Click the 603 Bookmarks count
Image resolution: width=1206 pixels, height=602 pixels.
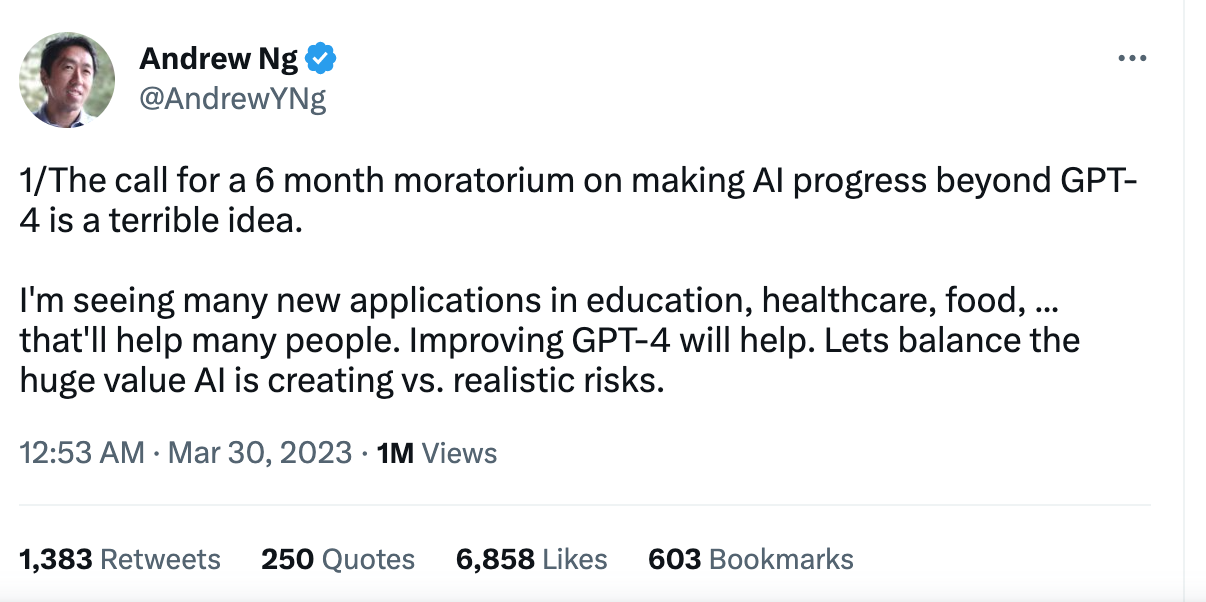pos(750,559)
